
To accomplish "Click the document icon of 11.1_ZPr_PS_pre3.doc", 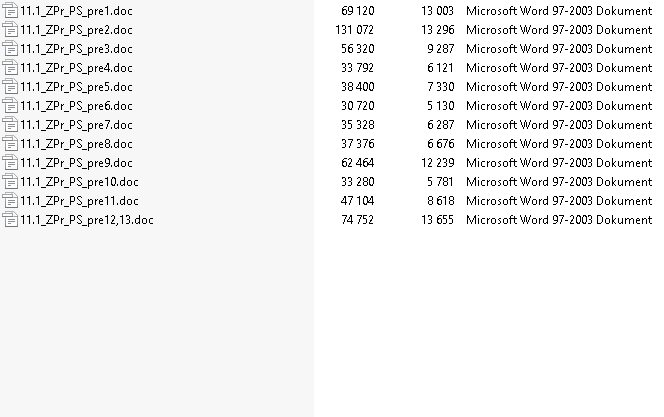I will click(10, 49).
